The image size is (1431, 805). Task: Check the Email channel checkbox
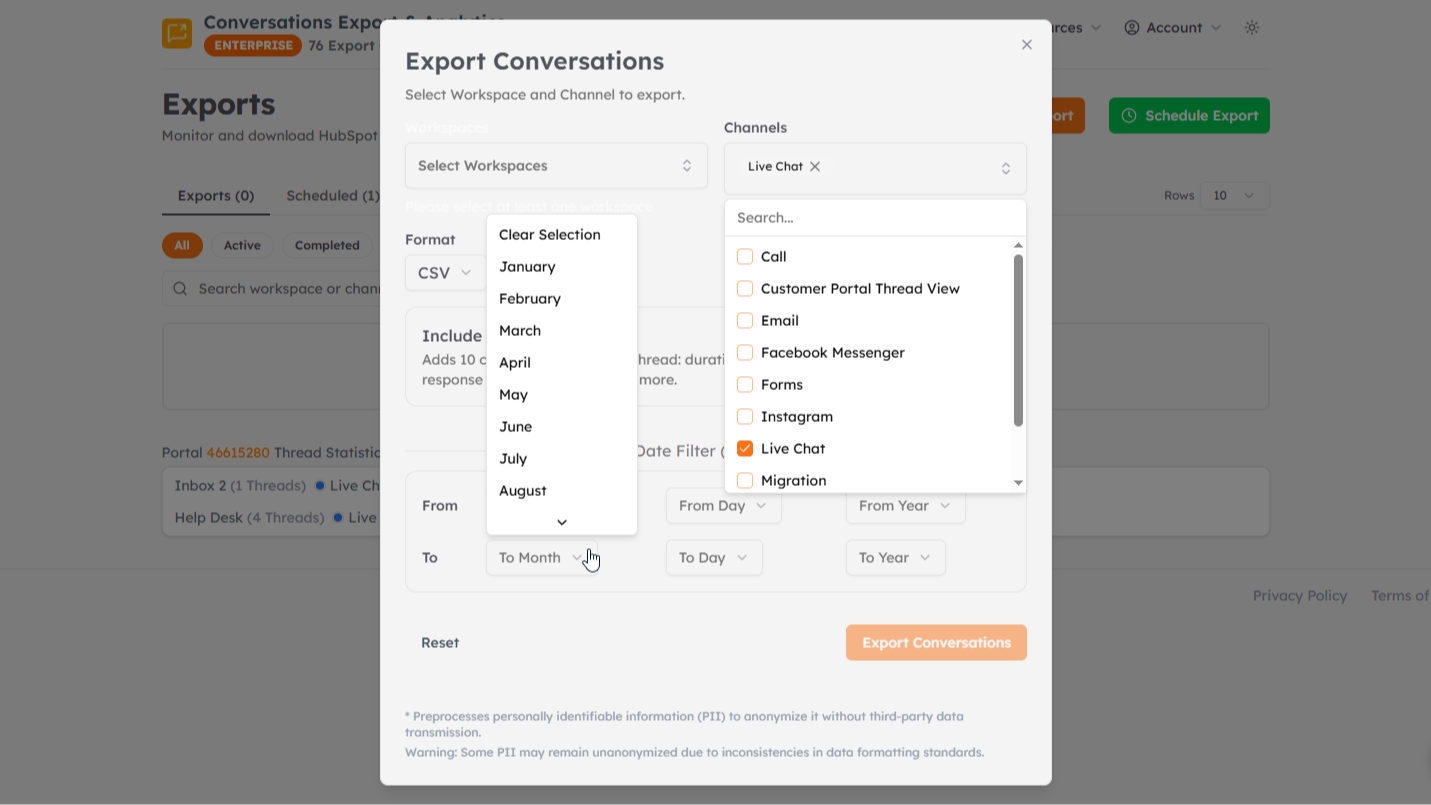click(745, 321)
